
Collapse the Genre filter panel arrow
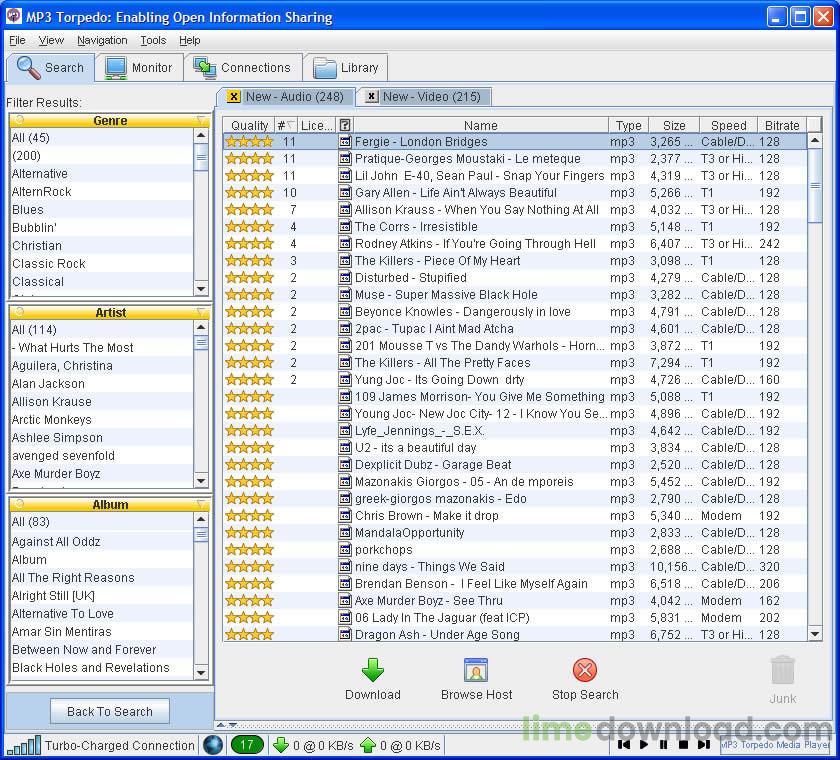[201, 121]
